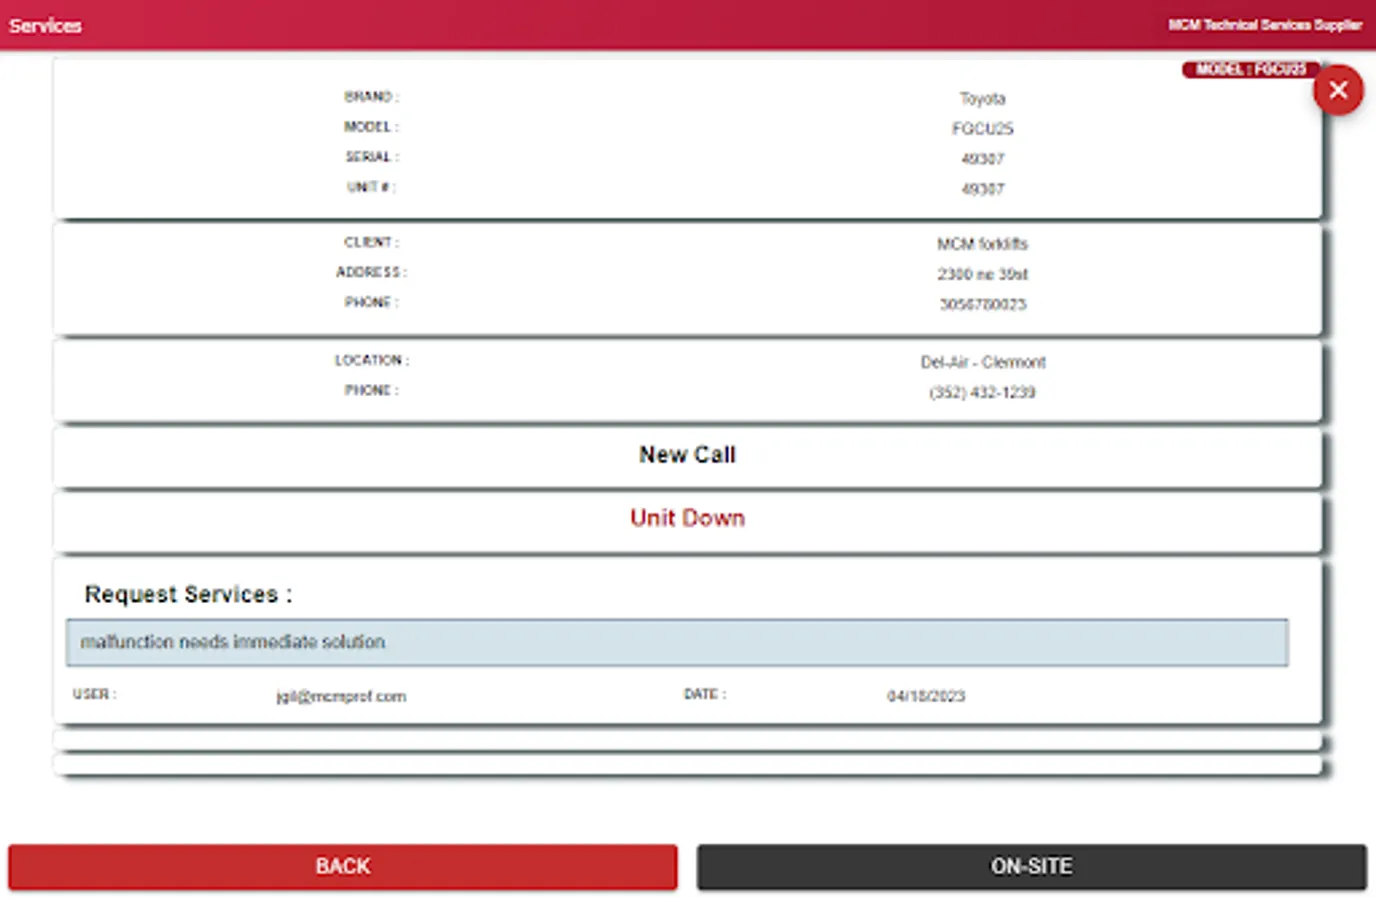
Task: Click the DATE : label
Action: [705, 694]
